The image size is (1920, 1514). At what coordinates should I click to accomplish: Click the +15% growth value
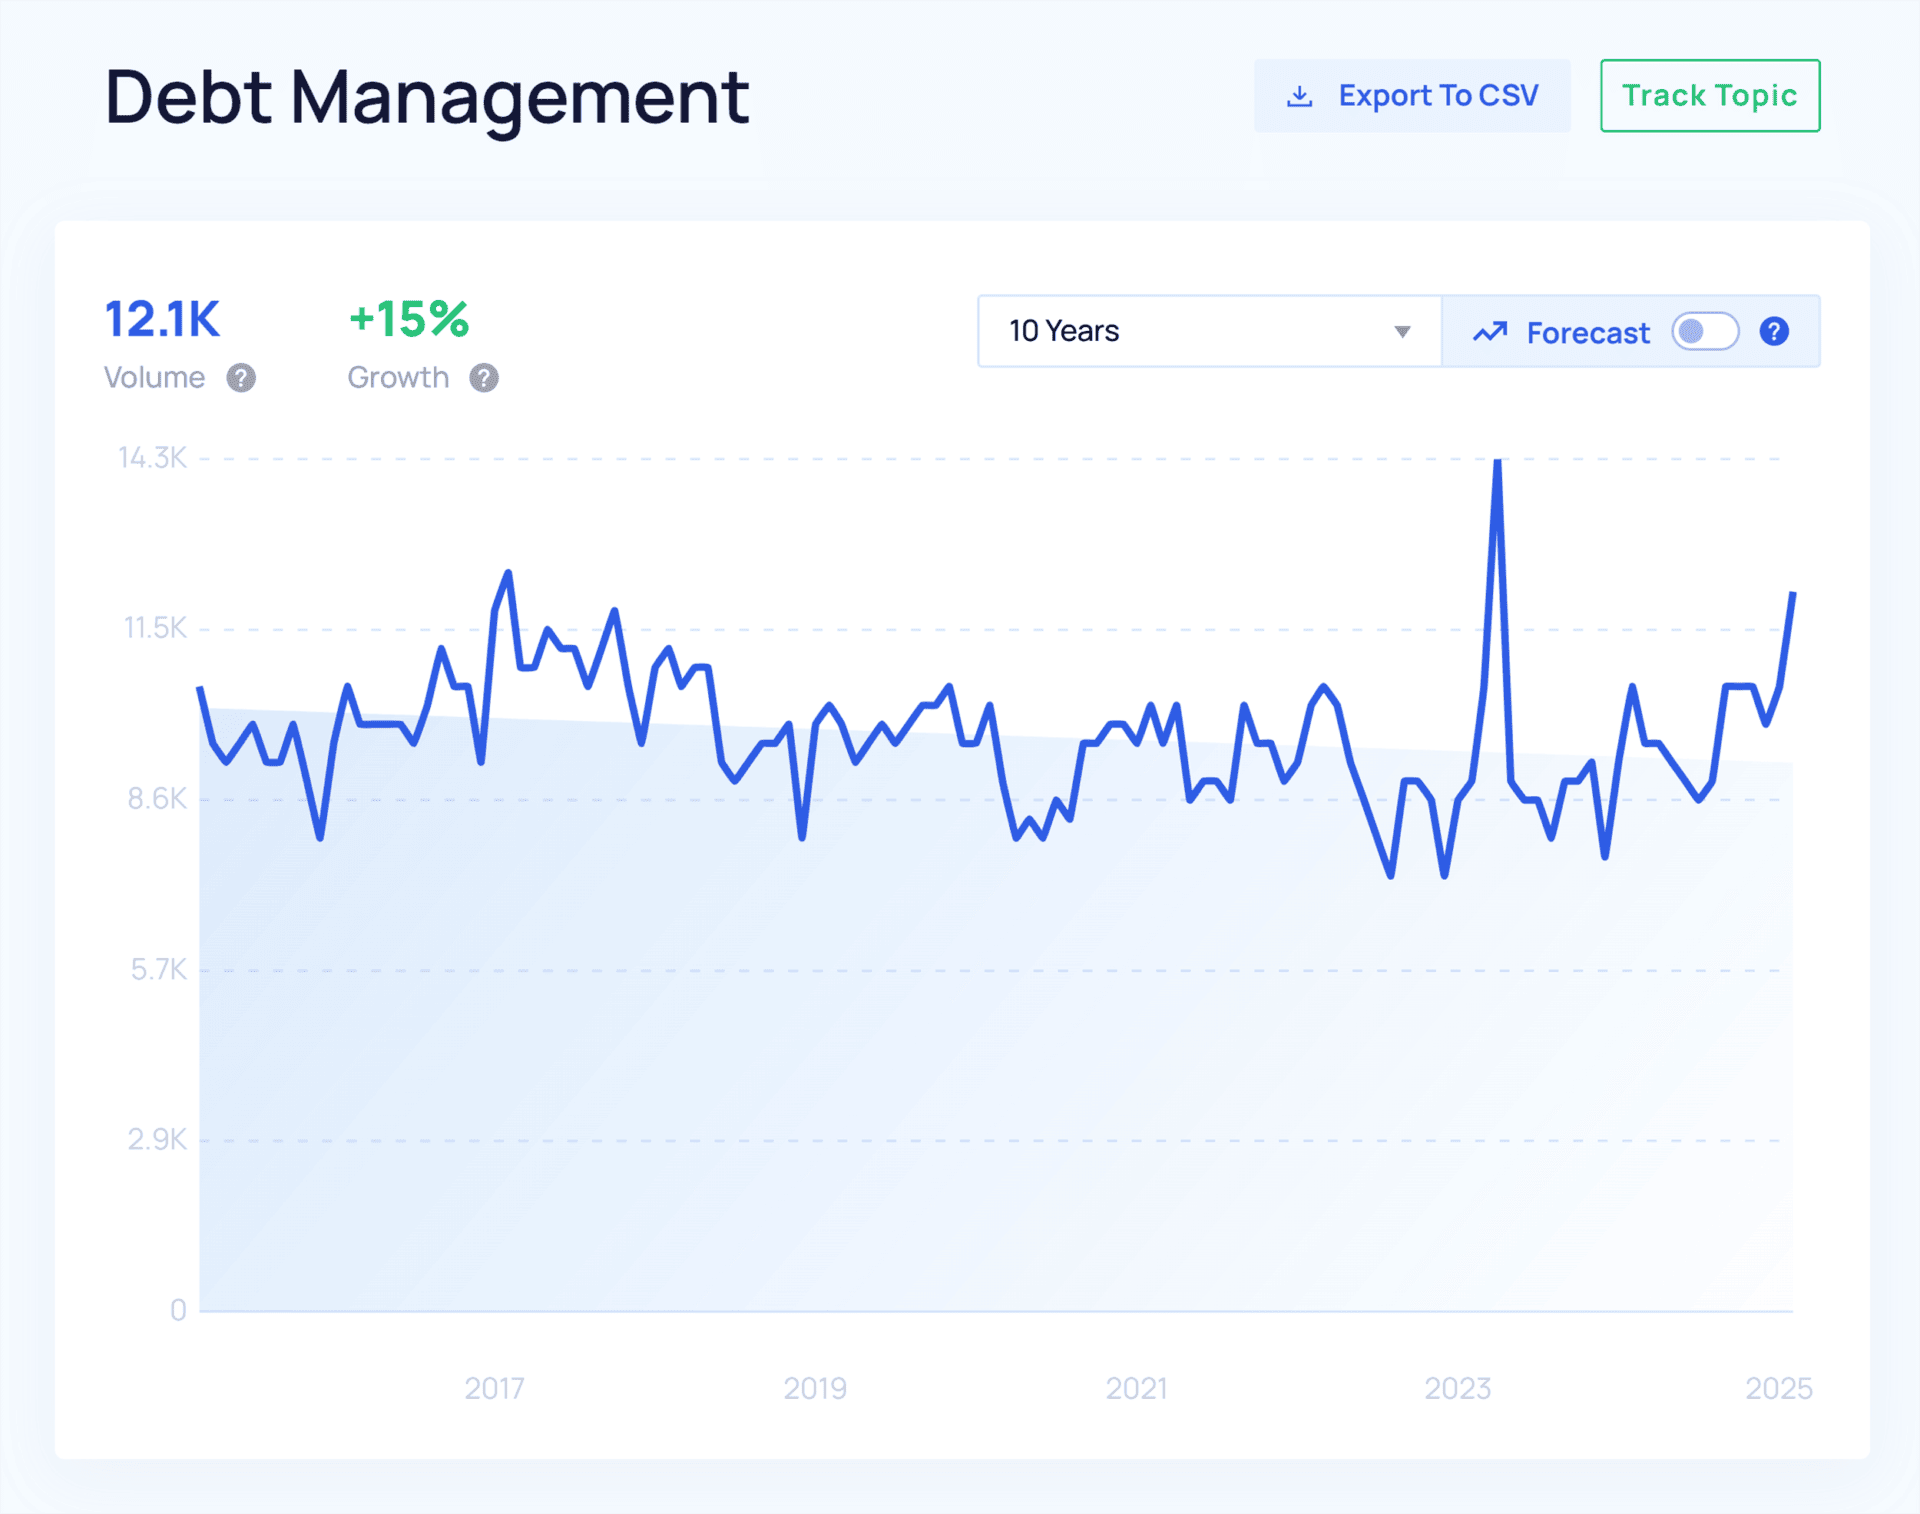click(408, 320)
